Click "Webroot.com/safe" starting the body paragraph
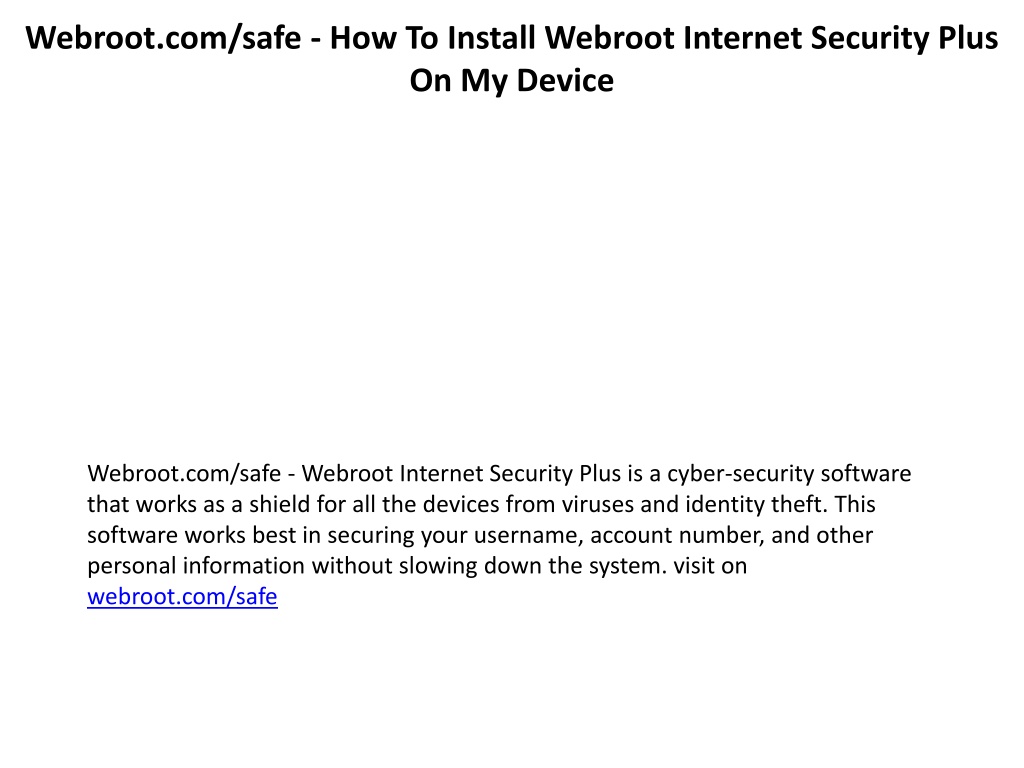This screenshot has width=1024, height=768. click(x=184, y=473)
